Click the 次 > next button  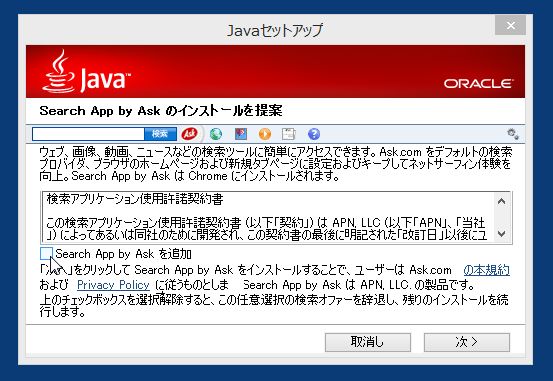tap(467, 342)
